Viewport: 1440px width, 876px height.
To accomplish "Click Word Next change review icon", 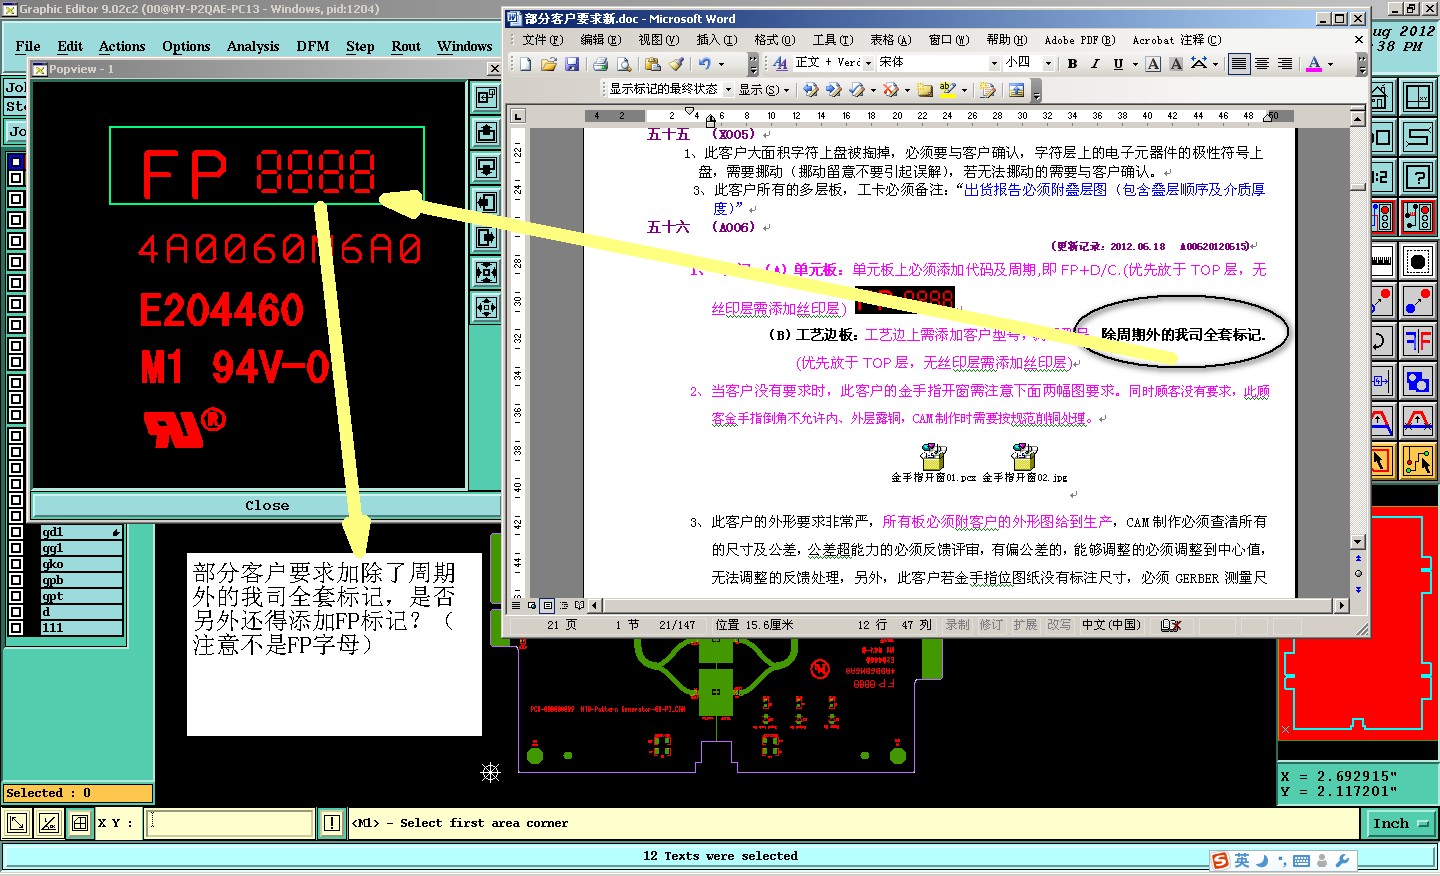I will coord(833,90).
